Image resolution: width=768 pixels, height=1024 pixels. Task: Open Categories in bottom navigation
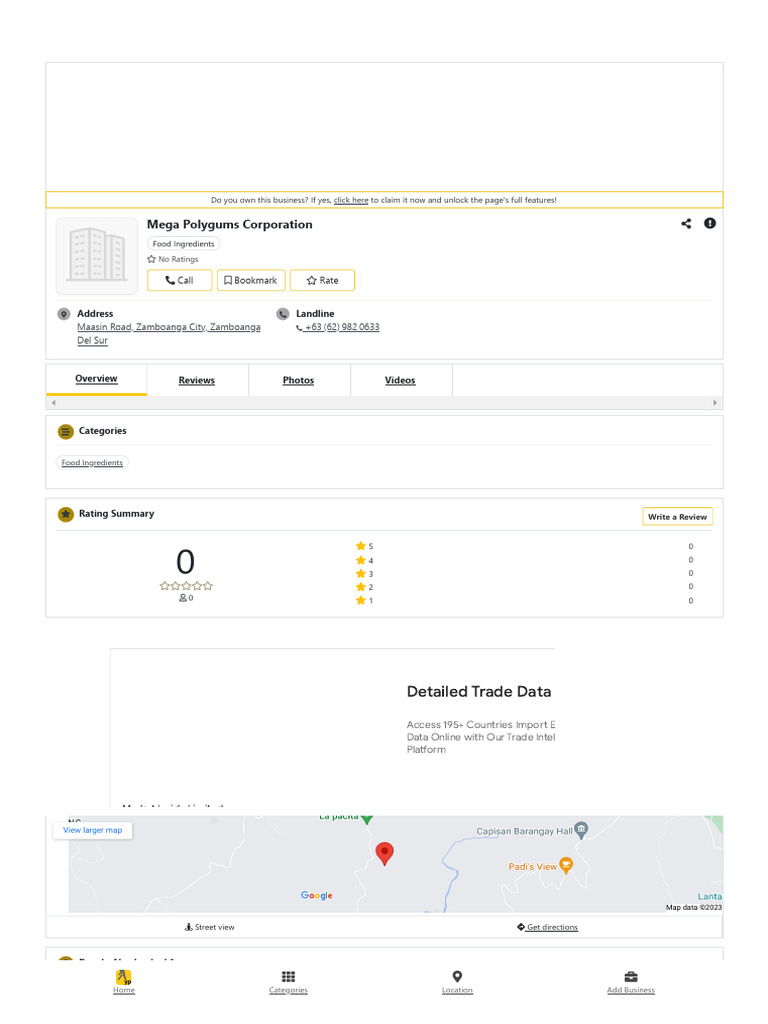[x=288, y=982]
